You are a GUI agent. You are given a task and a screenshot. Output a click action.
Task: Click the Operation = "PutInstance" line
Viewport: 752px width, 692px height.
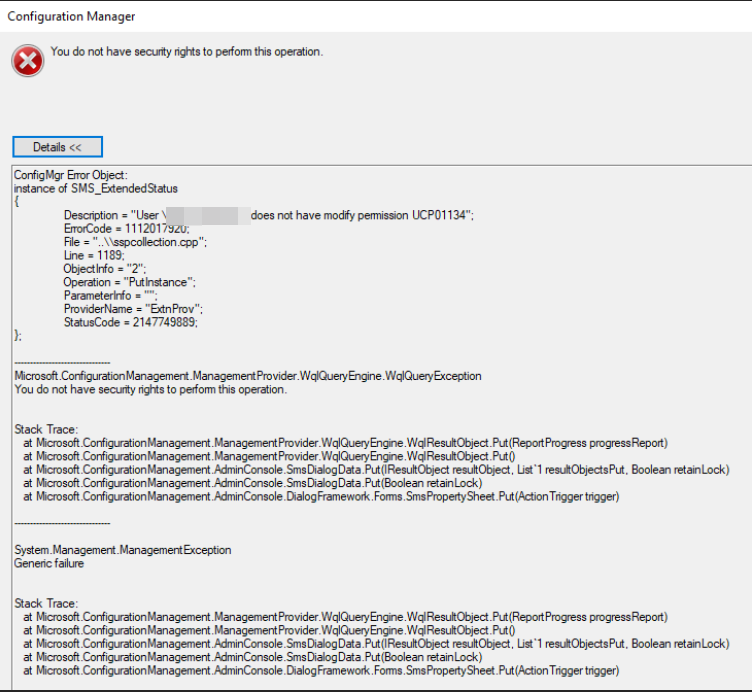(129, 282)
